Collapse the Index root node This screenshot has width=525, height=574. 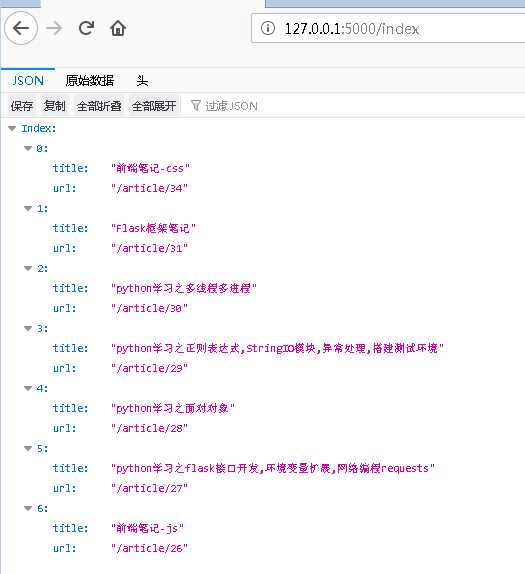(x=12, y=128)
